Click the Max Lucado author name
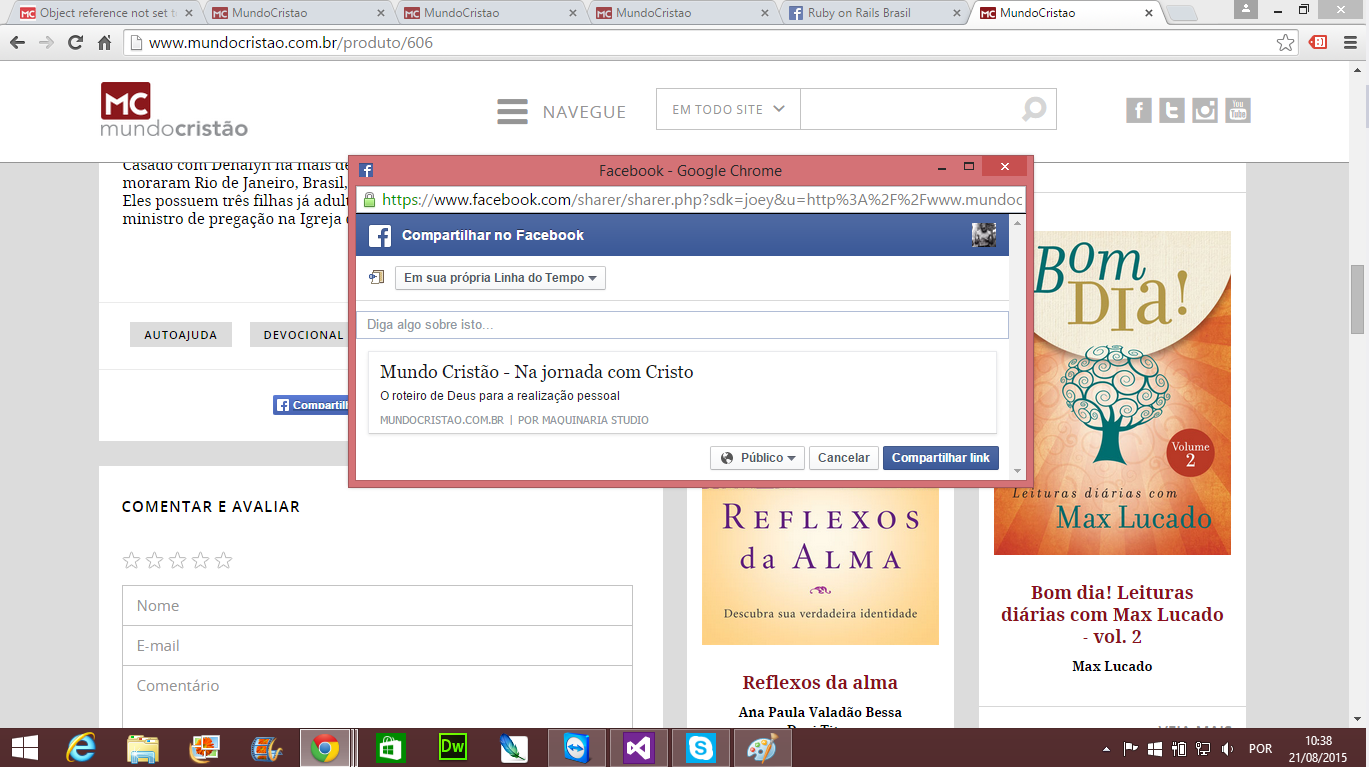1369x767 pixels. pyautogui.click(x=1112, y=666)
